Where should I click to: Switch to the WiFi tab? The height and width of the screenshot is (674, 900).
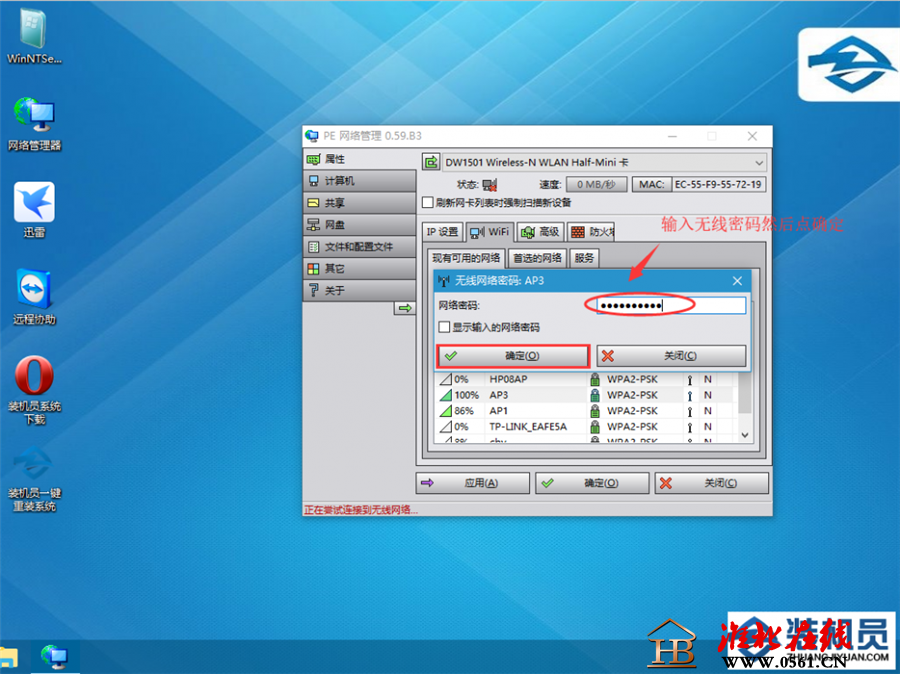click(490, 232)
